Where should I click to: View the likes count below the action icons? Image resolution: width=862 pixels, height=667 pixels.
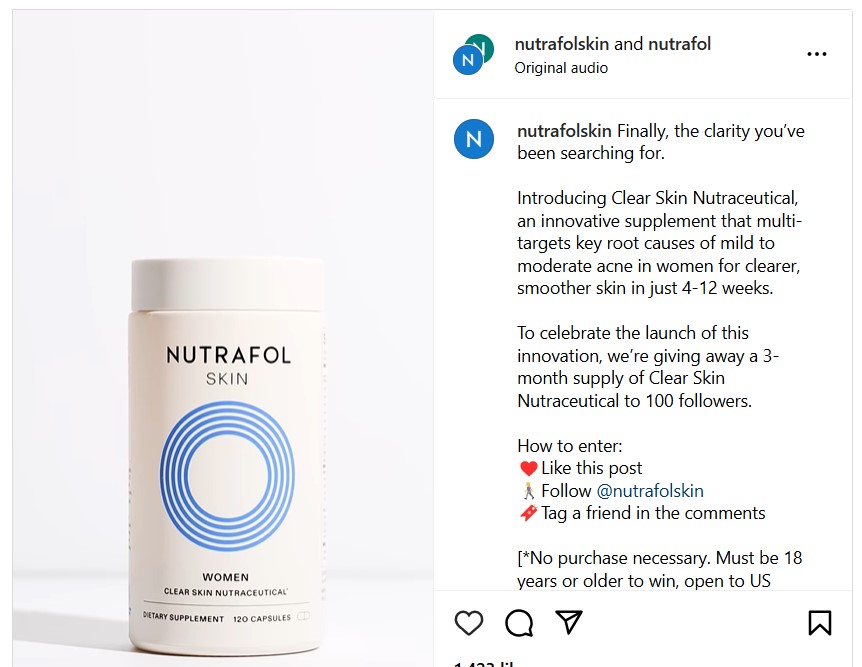pyautogui.click(x=484, y=664)
